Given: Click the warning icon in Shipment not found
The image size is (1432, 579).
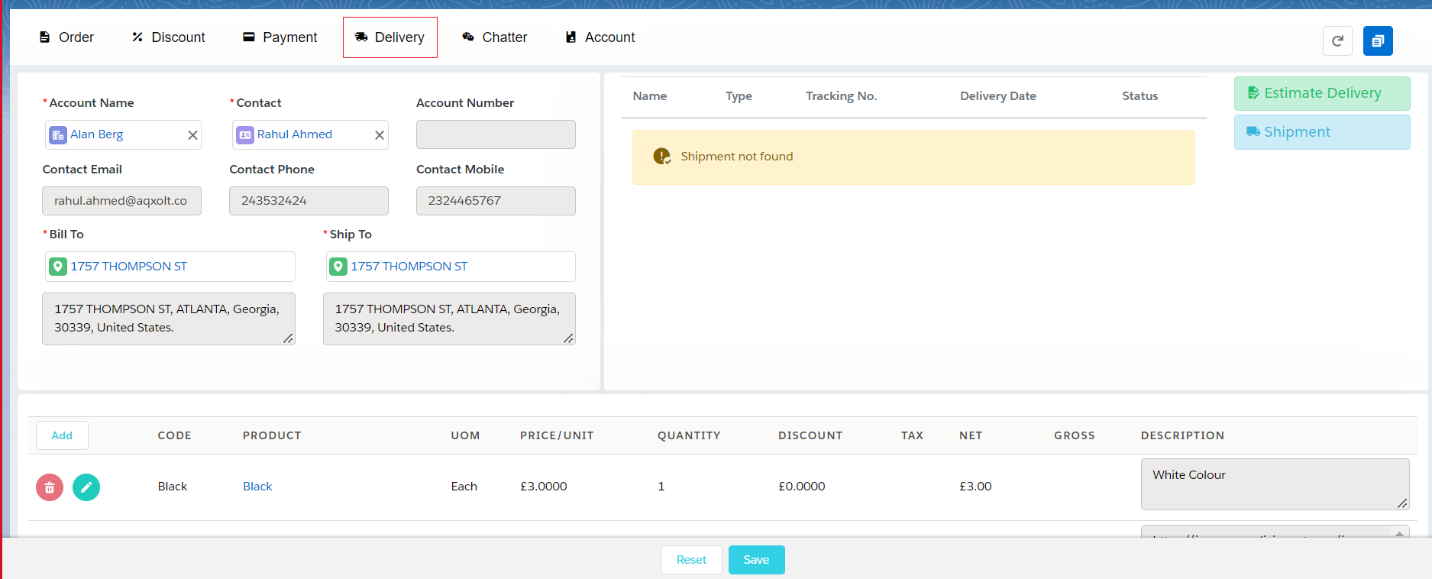Looking at the screenshot, I should pyautogui.click(x=662, y=156).
